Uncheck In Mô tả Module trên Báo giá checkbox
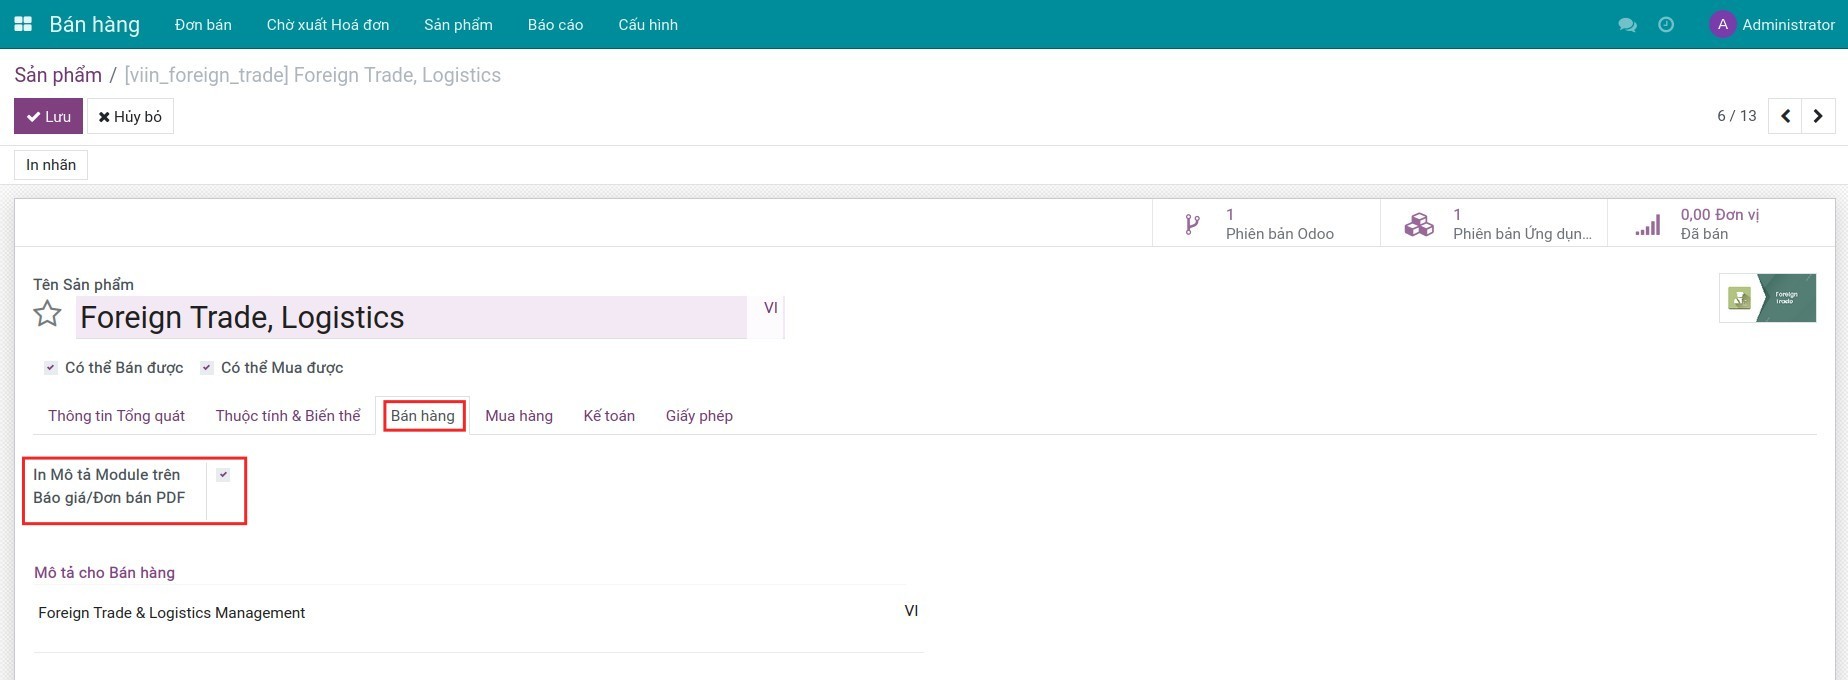 point(223,475)
